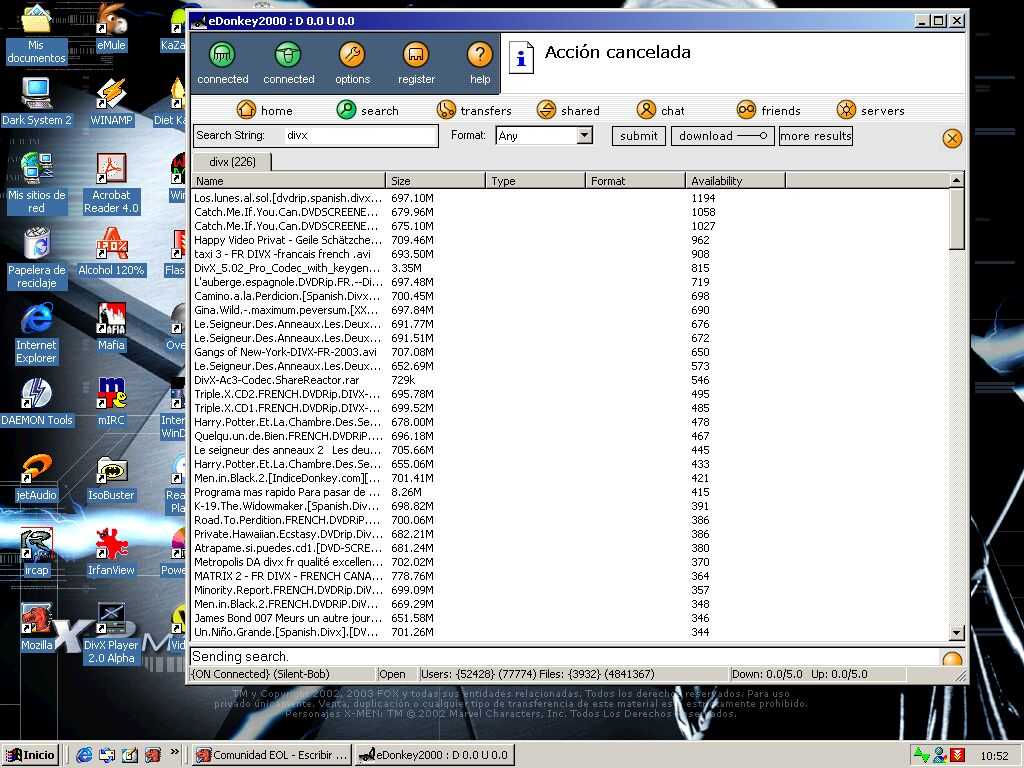Close search tab with orange X icon
Viewport: 1024px width, 768px height.
click(x=952, y=138)
